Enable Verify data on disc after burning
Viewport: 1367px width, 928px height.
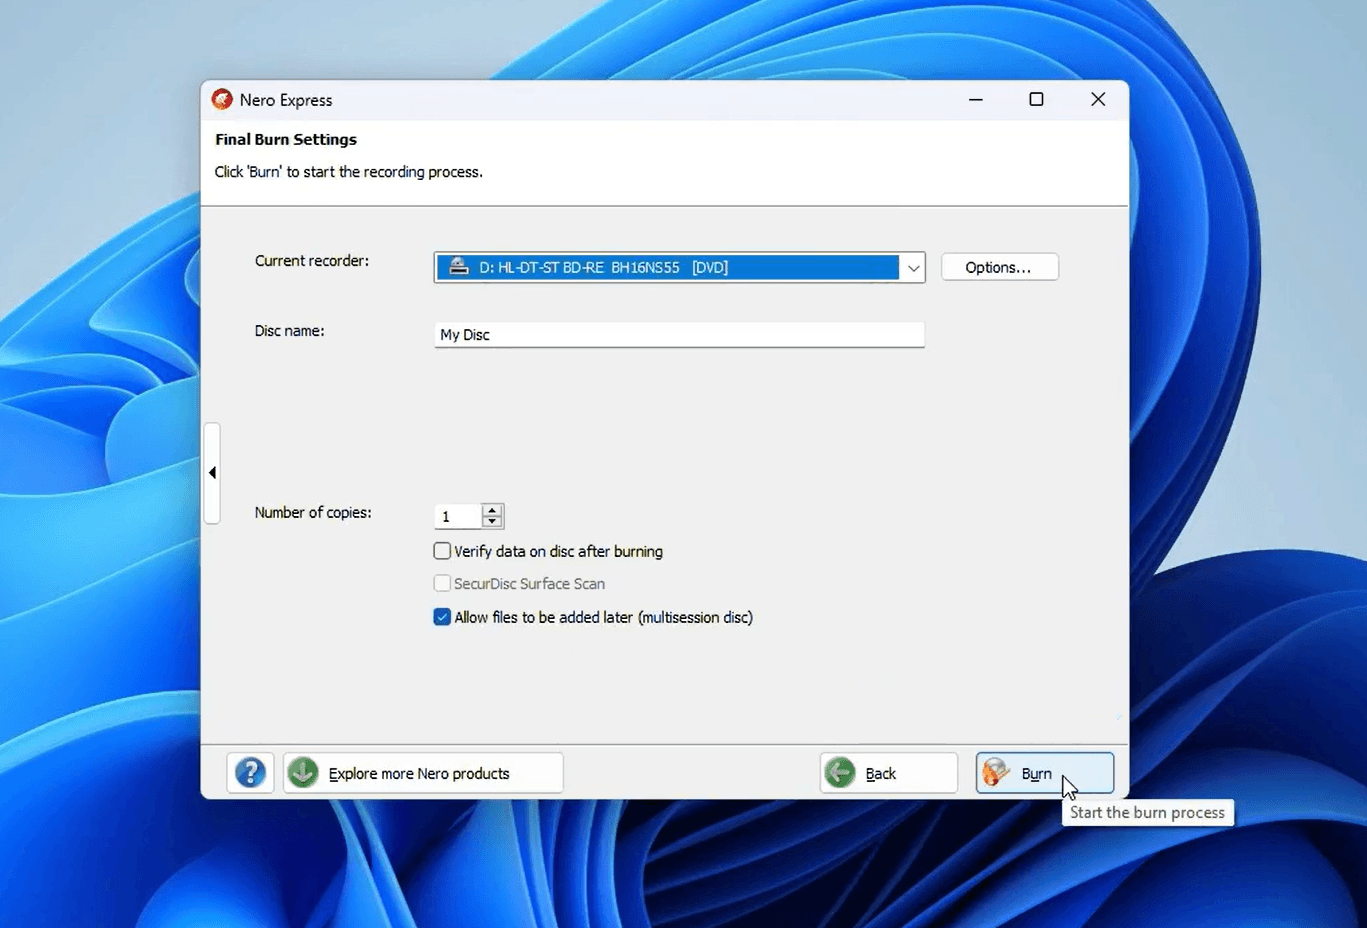click(x=442, y=551)
